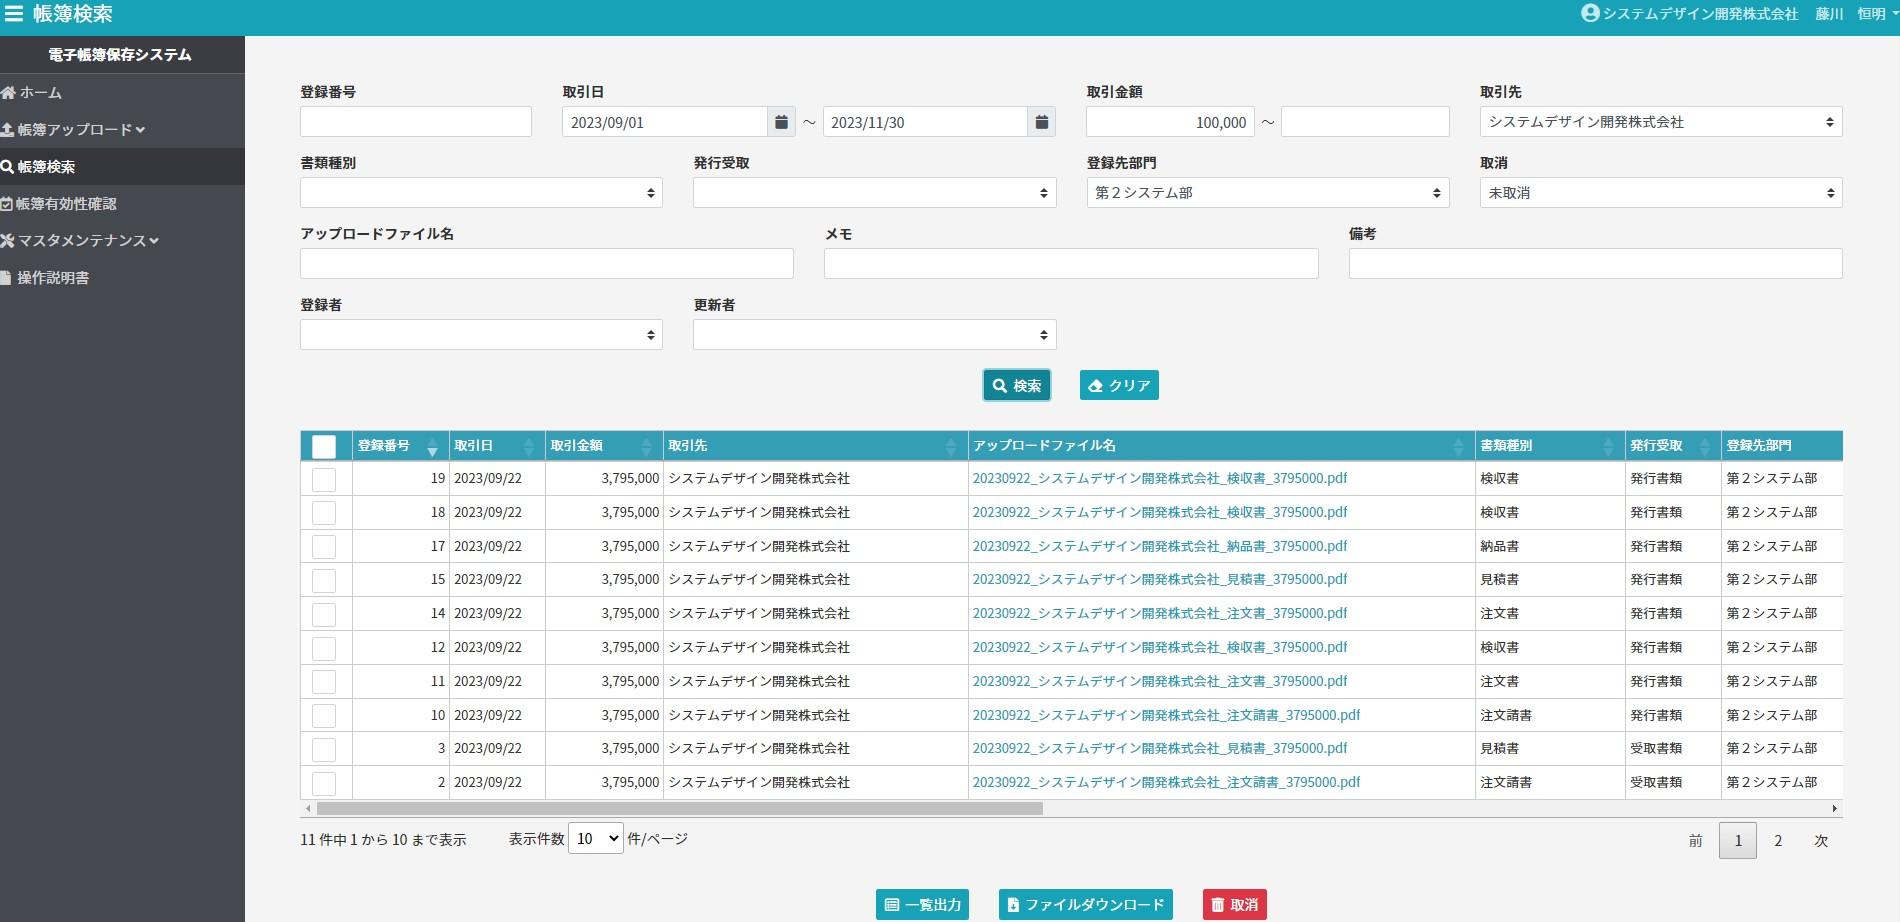The width and height of the screenshot is (1900, 922).
Task: Click sort arrows on 登録番号 column
Action: pos(432,446)
